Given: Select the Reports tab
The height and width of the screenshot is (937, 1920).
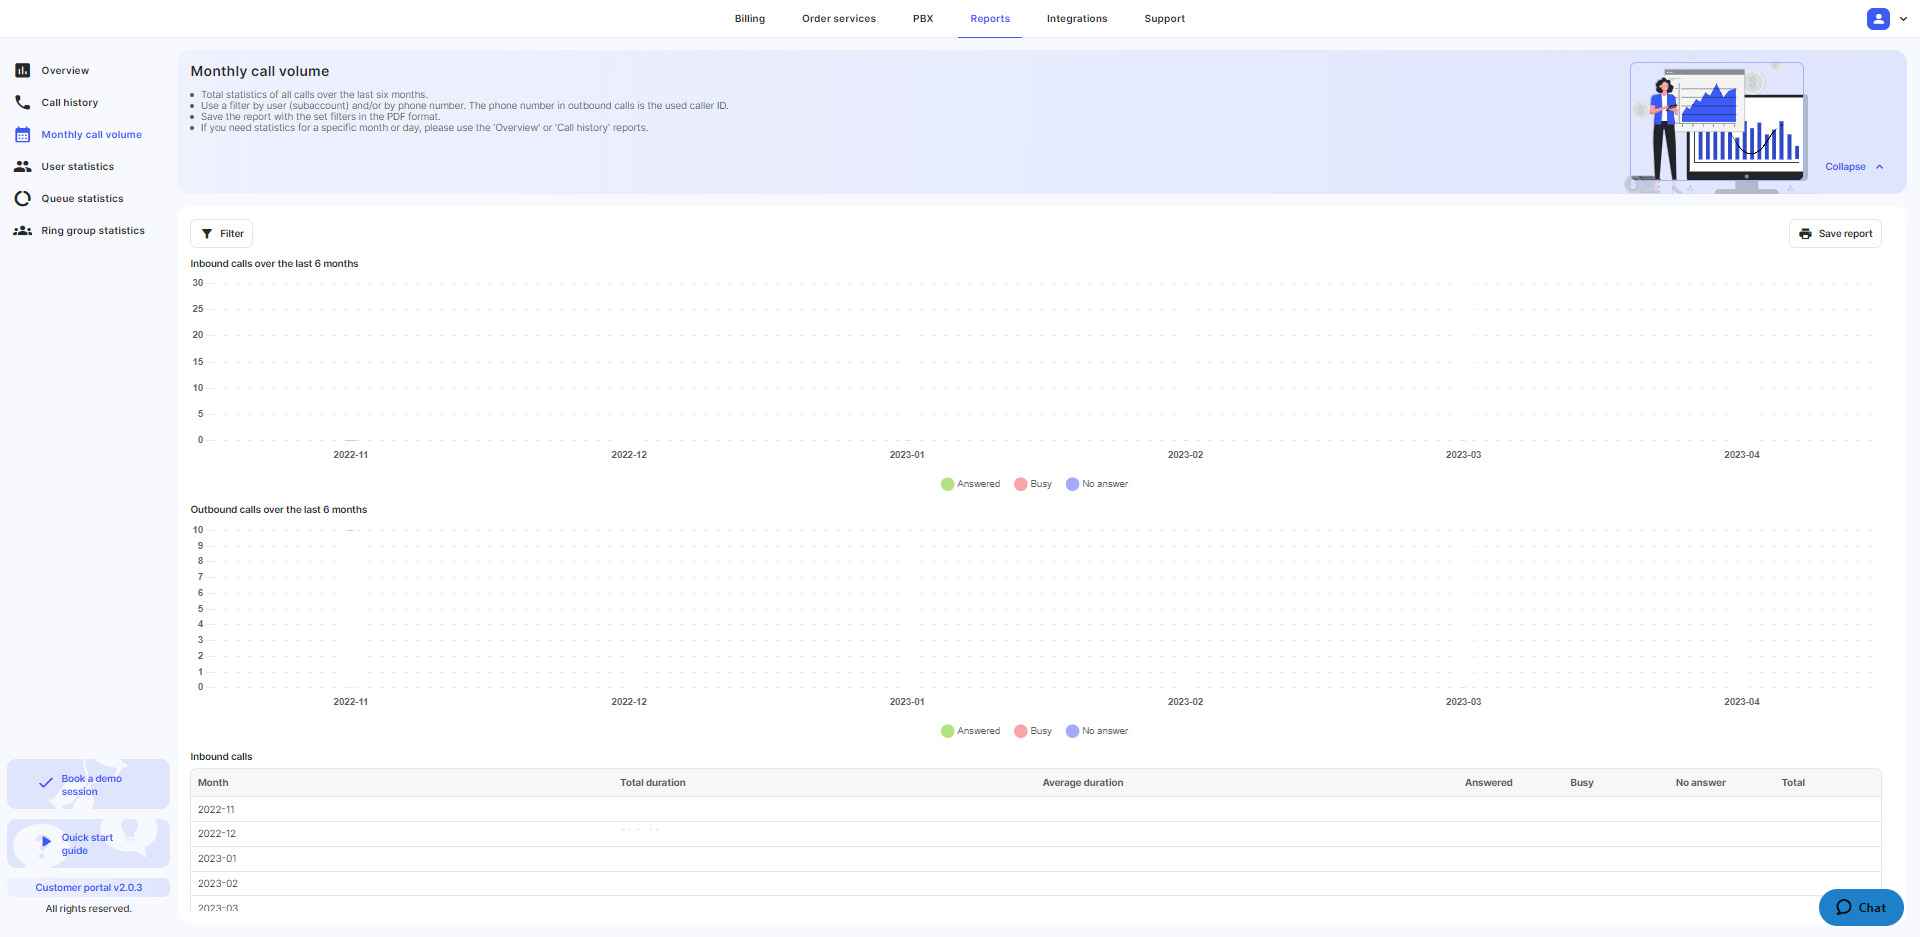Looking at the screenshot, I should 990,19.
